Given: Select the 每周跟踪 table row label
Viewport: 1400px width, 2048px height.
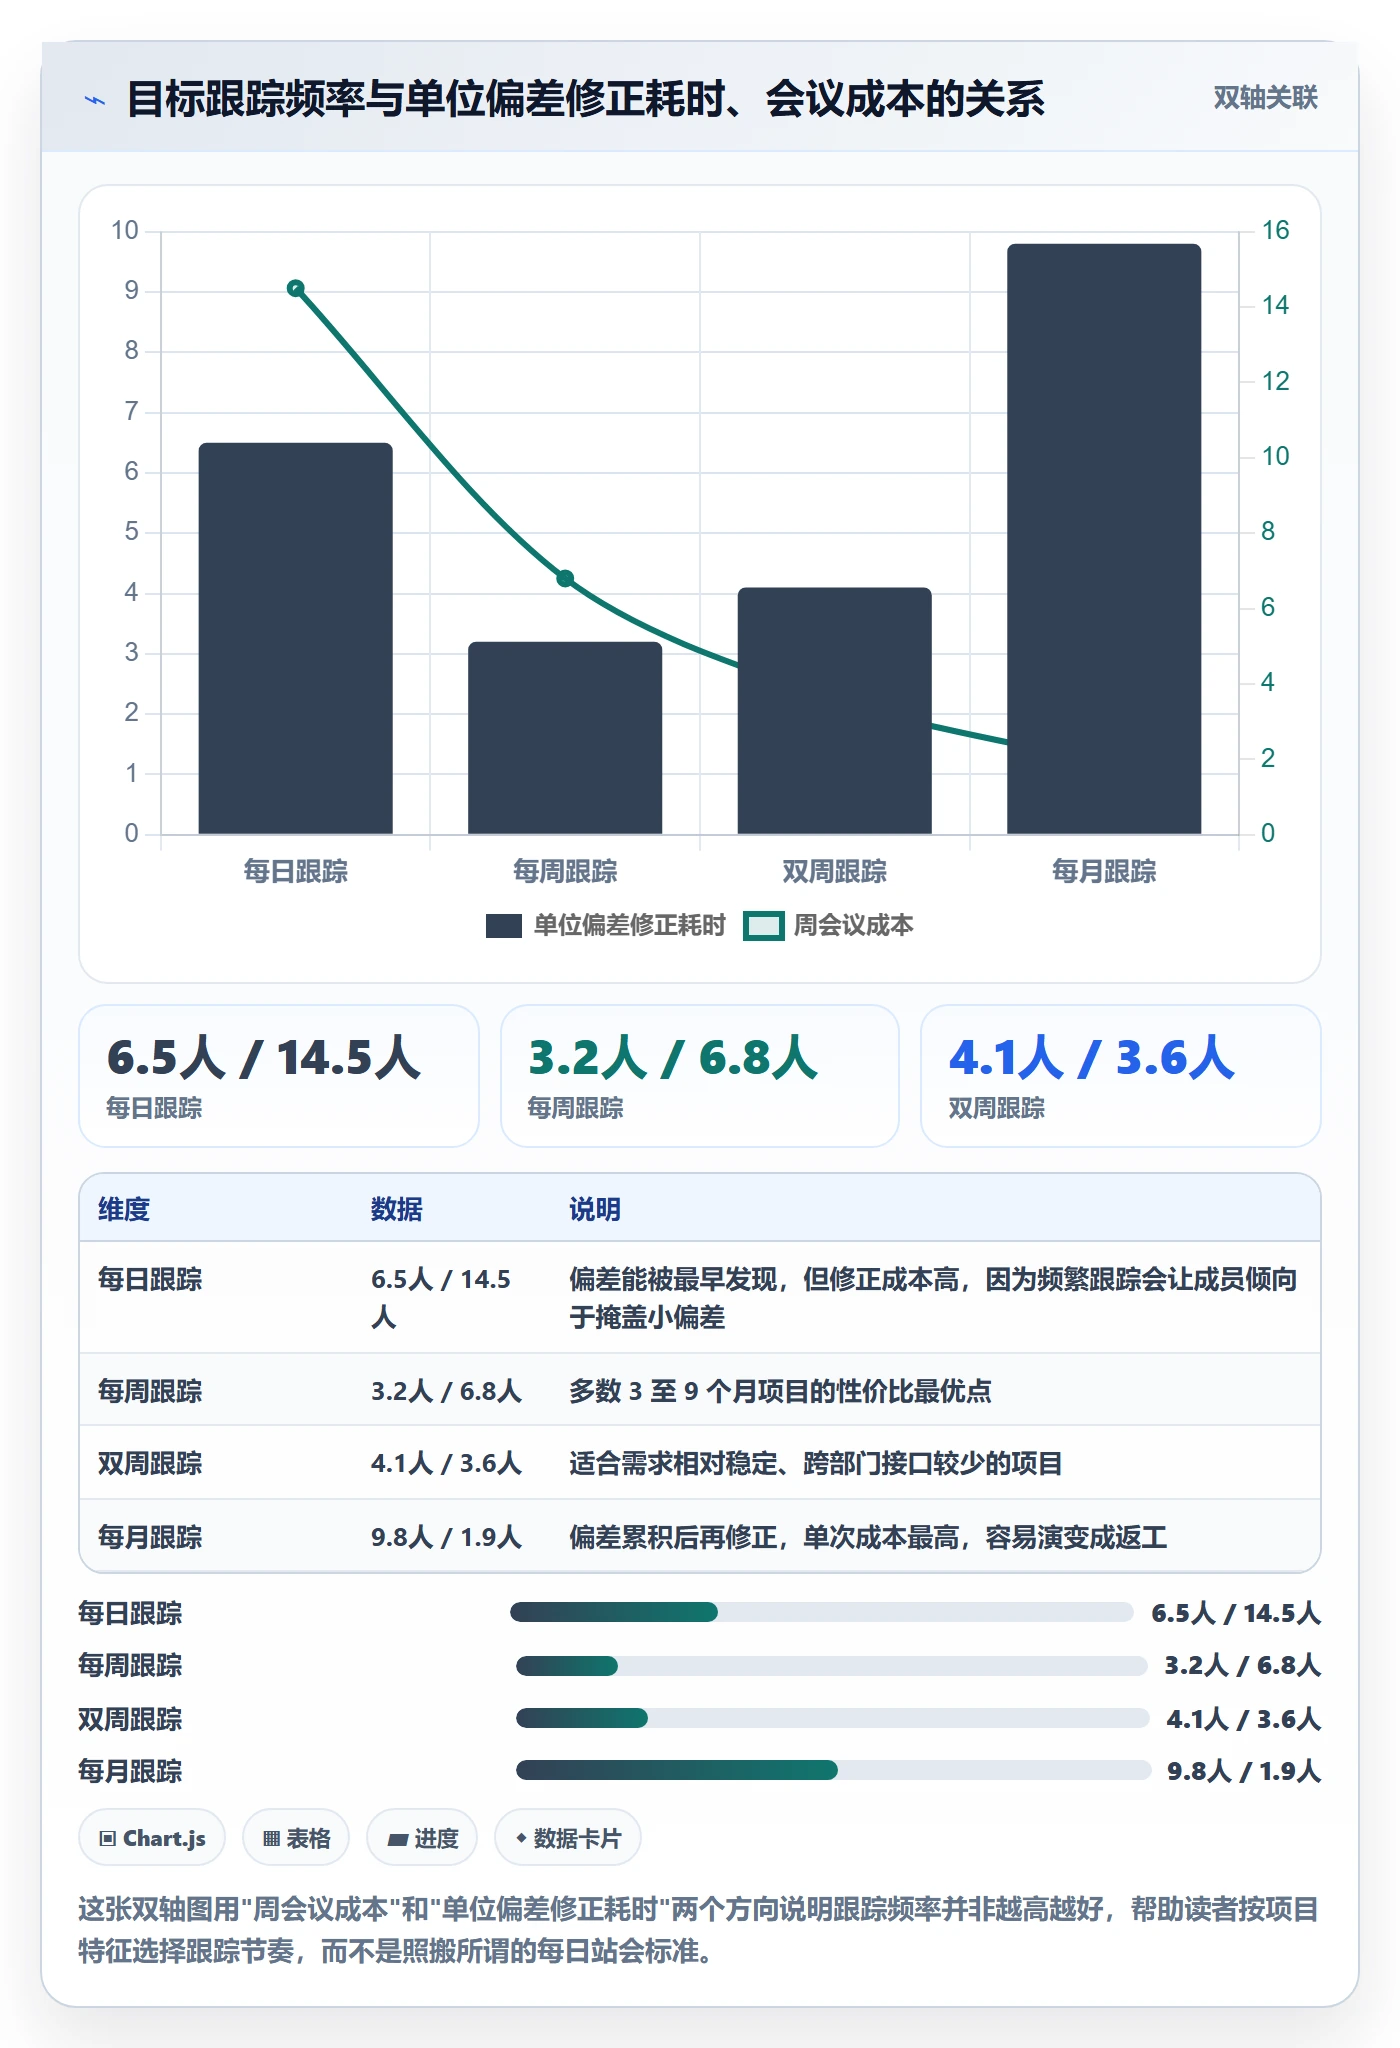Looking at the screenshot, I should coord(150,1391).
